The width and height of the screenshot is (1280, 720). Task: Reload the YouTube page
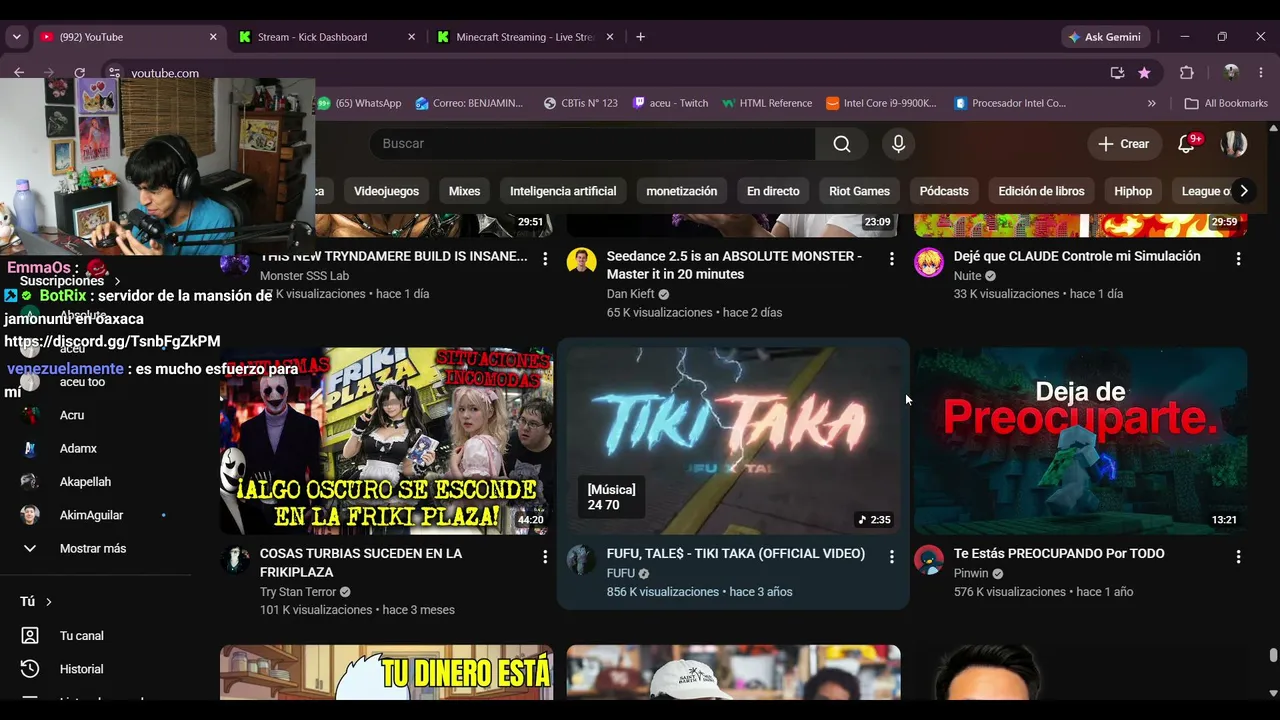tap(80, 72)
